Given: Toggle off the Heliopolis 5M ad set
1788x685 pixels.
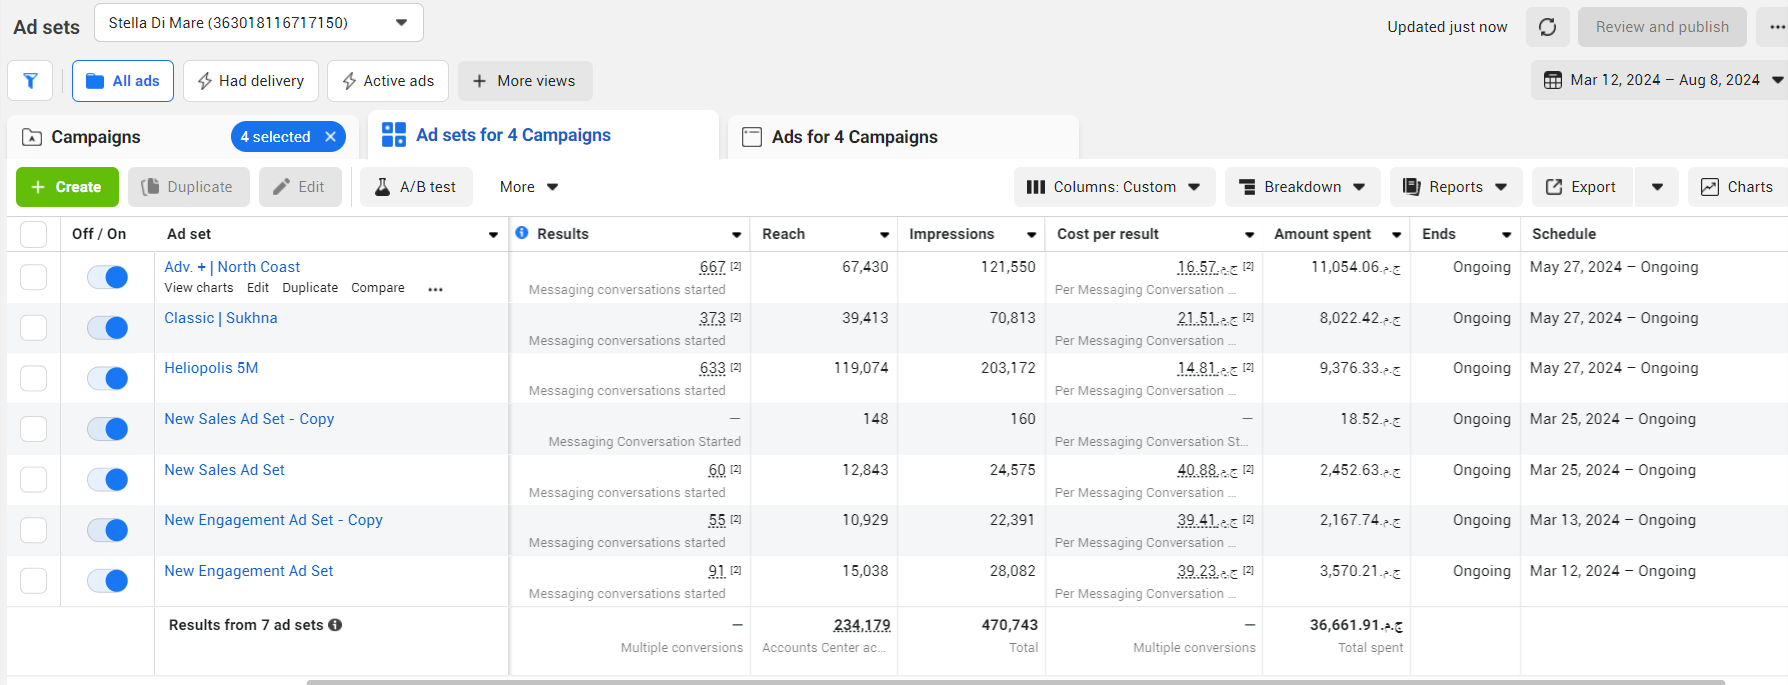Looking at the screenshot, I should (x=107, y=378).
